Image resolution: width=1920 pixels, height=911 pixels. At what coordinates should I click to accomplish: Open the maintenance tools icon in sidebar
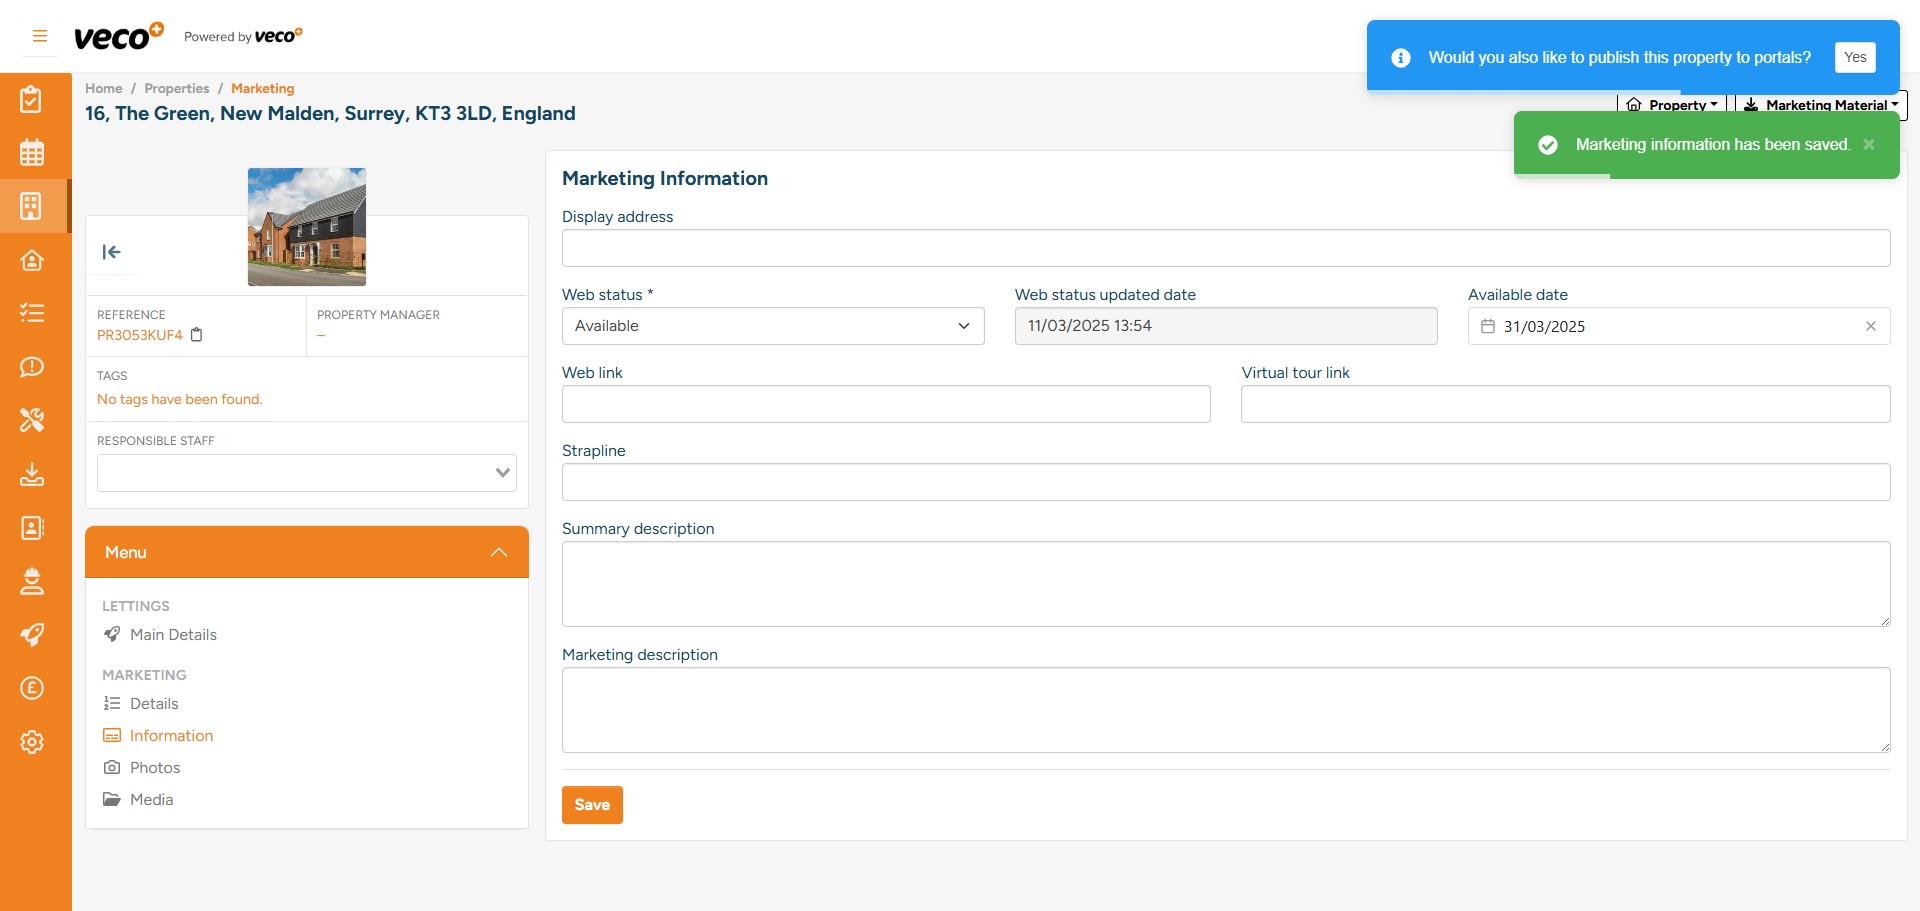33,421
